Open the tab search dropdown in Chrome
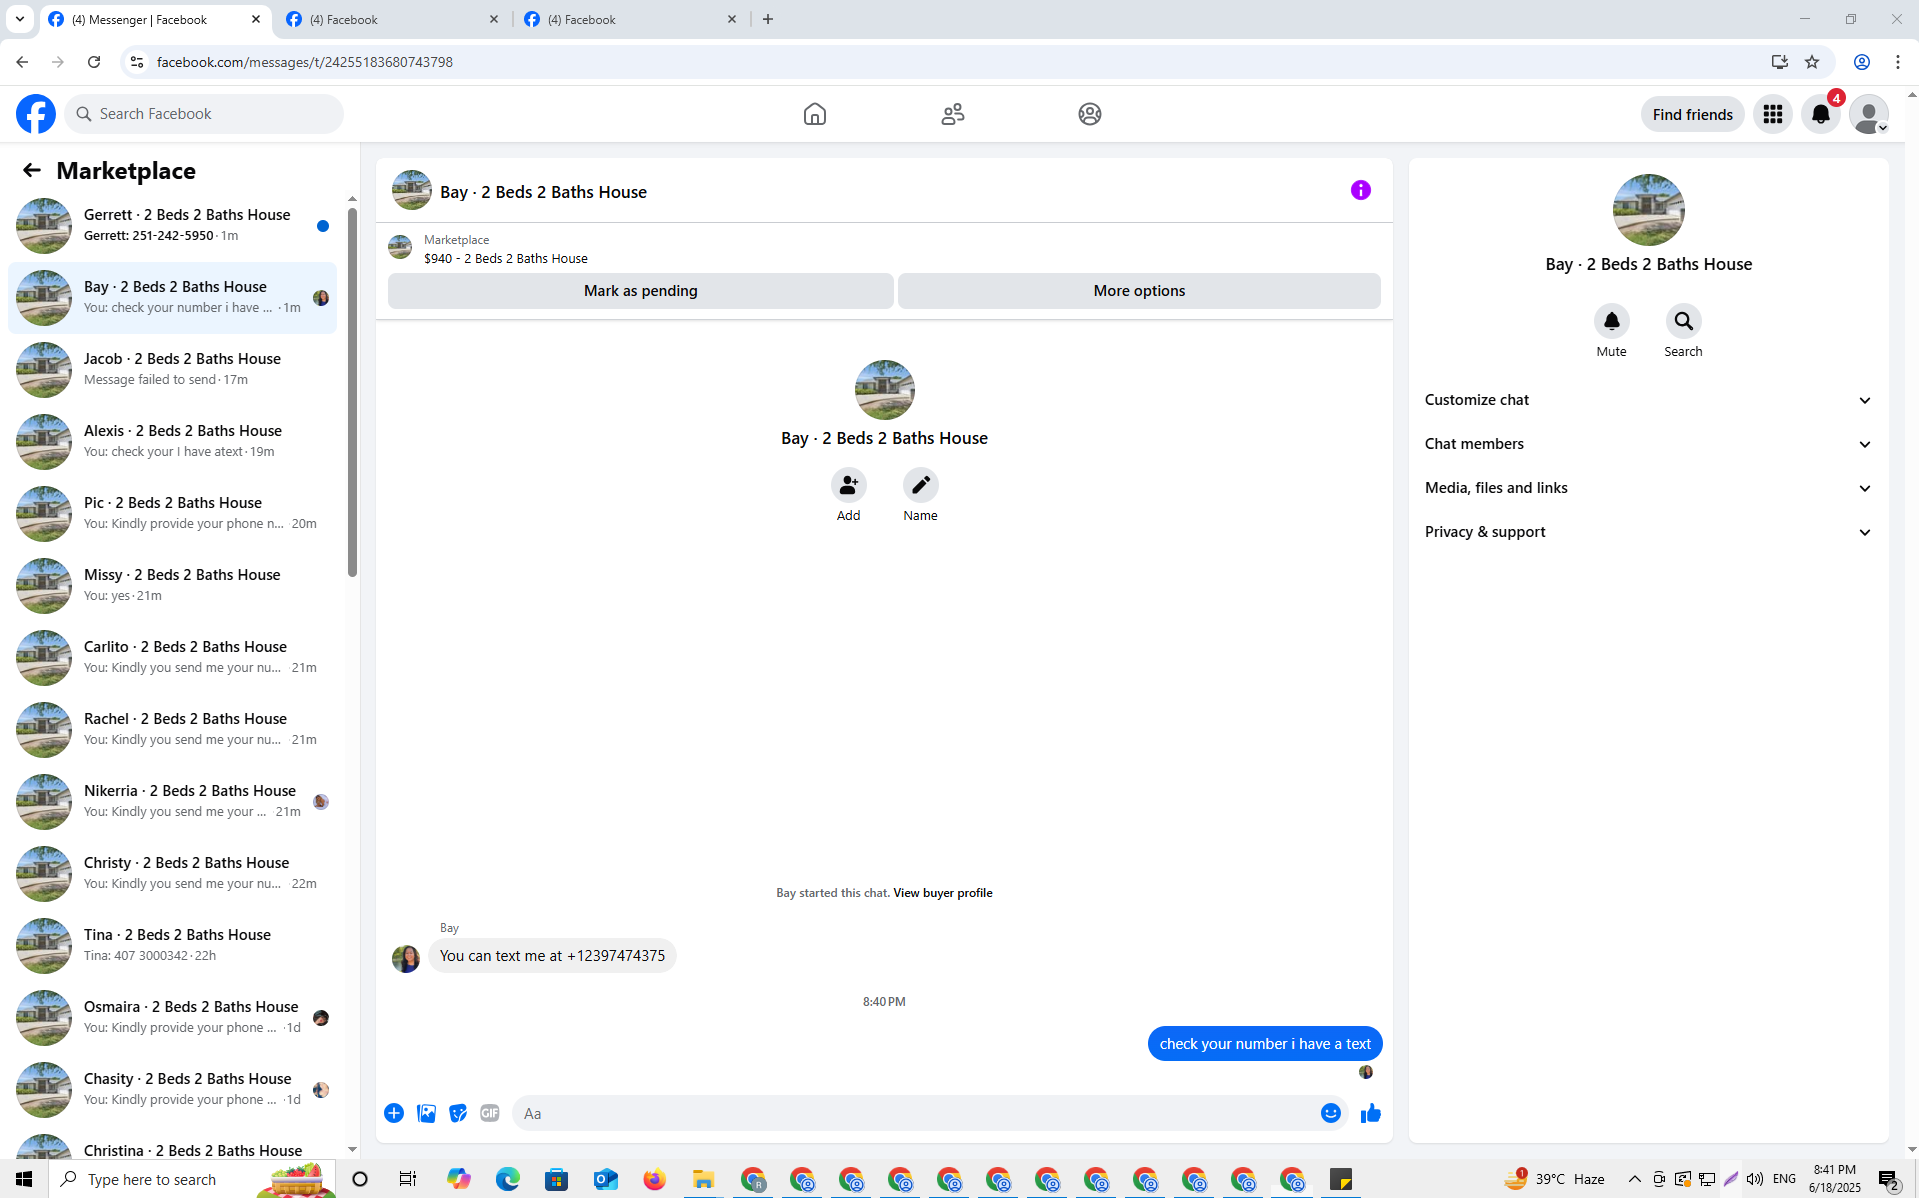Image resolution: width=1919 pixels, height=1198 pixels. [20, 19]
